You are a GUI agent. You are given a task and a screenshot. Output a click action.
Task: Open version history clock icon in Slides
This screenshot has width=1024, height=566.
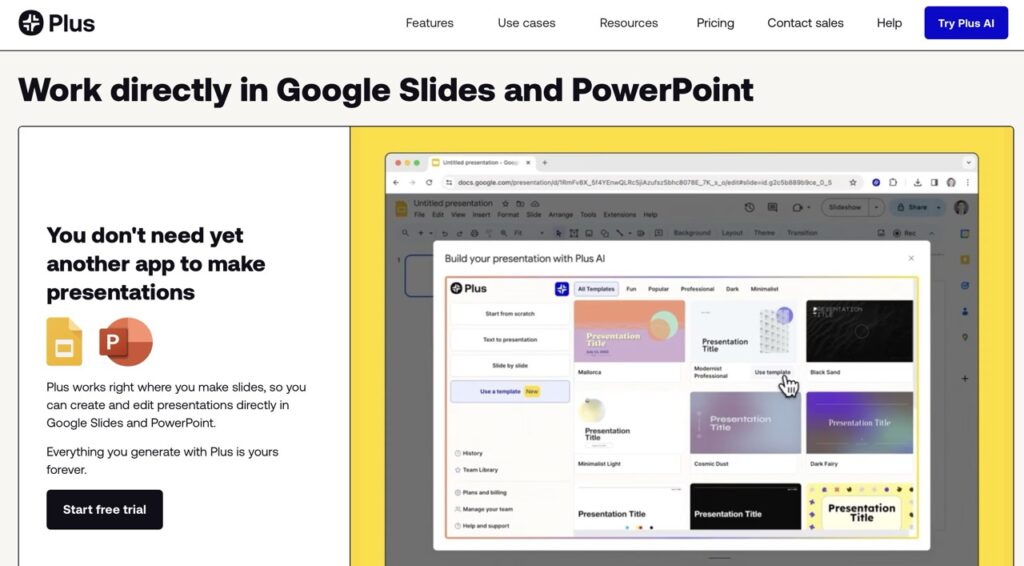point(749,208)
